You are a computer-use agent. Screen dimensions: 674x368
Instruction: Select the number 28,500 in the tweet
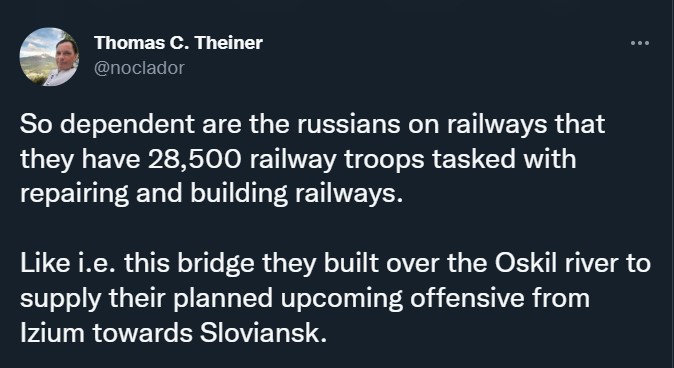click(x=195, y=159)
